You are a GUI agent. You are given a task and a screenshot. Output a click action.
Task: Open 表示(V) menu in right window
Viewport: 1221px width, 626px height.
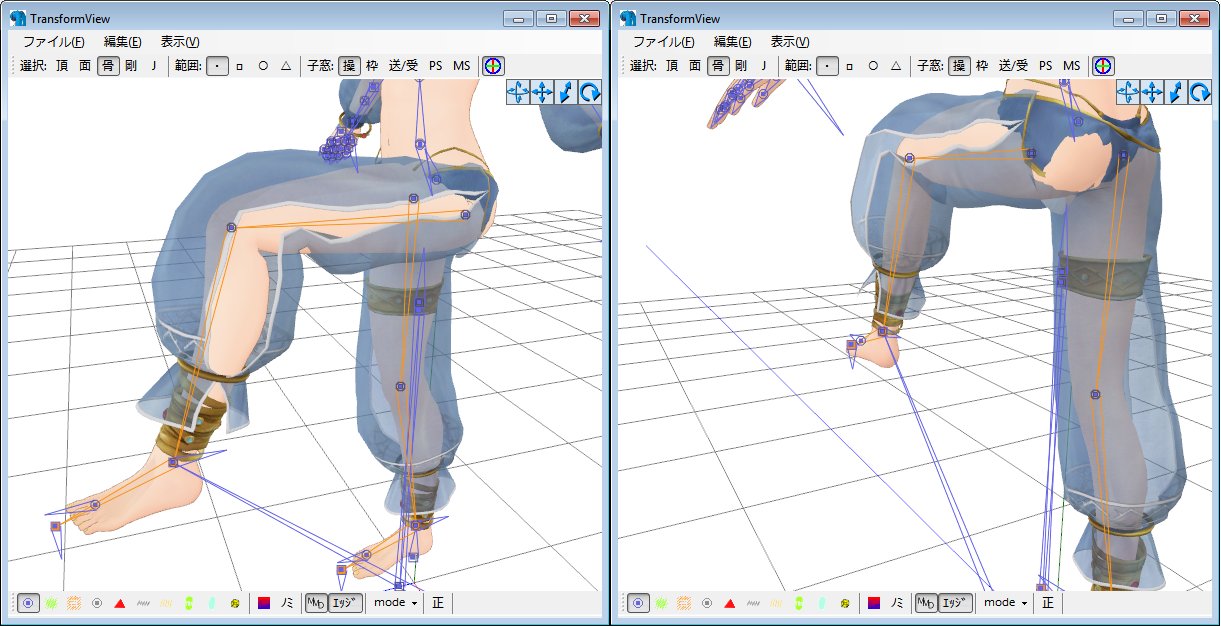[x=790, y=42]
